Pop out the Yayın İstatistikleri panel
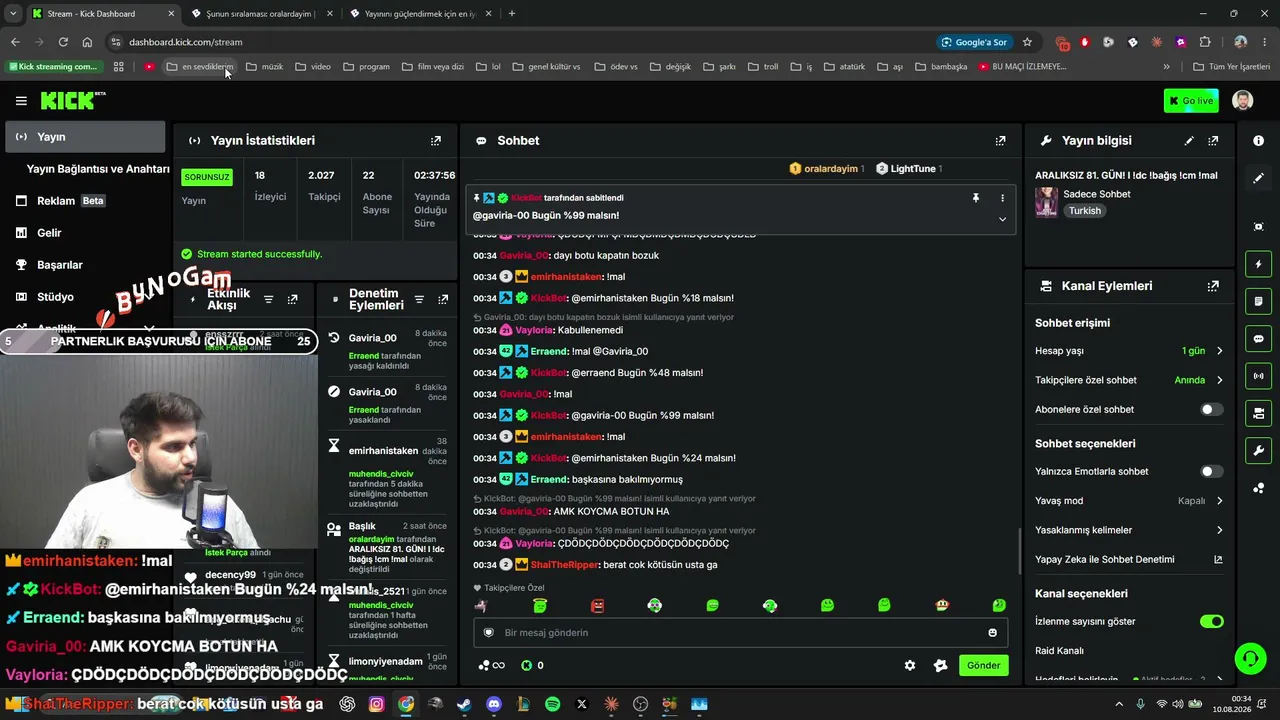The width and height of the screenshot is (1280, 720). (436, 141)
